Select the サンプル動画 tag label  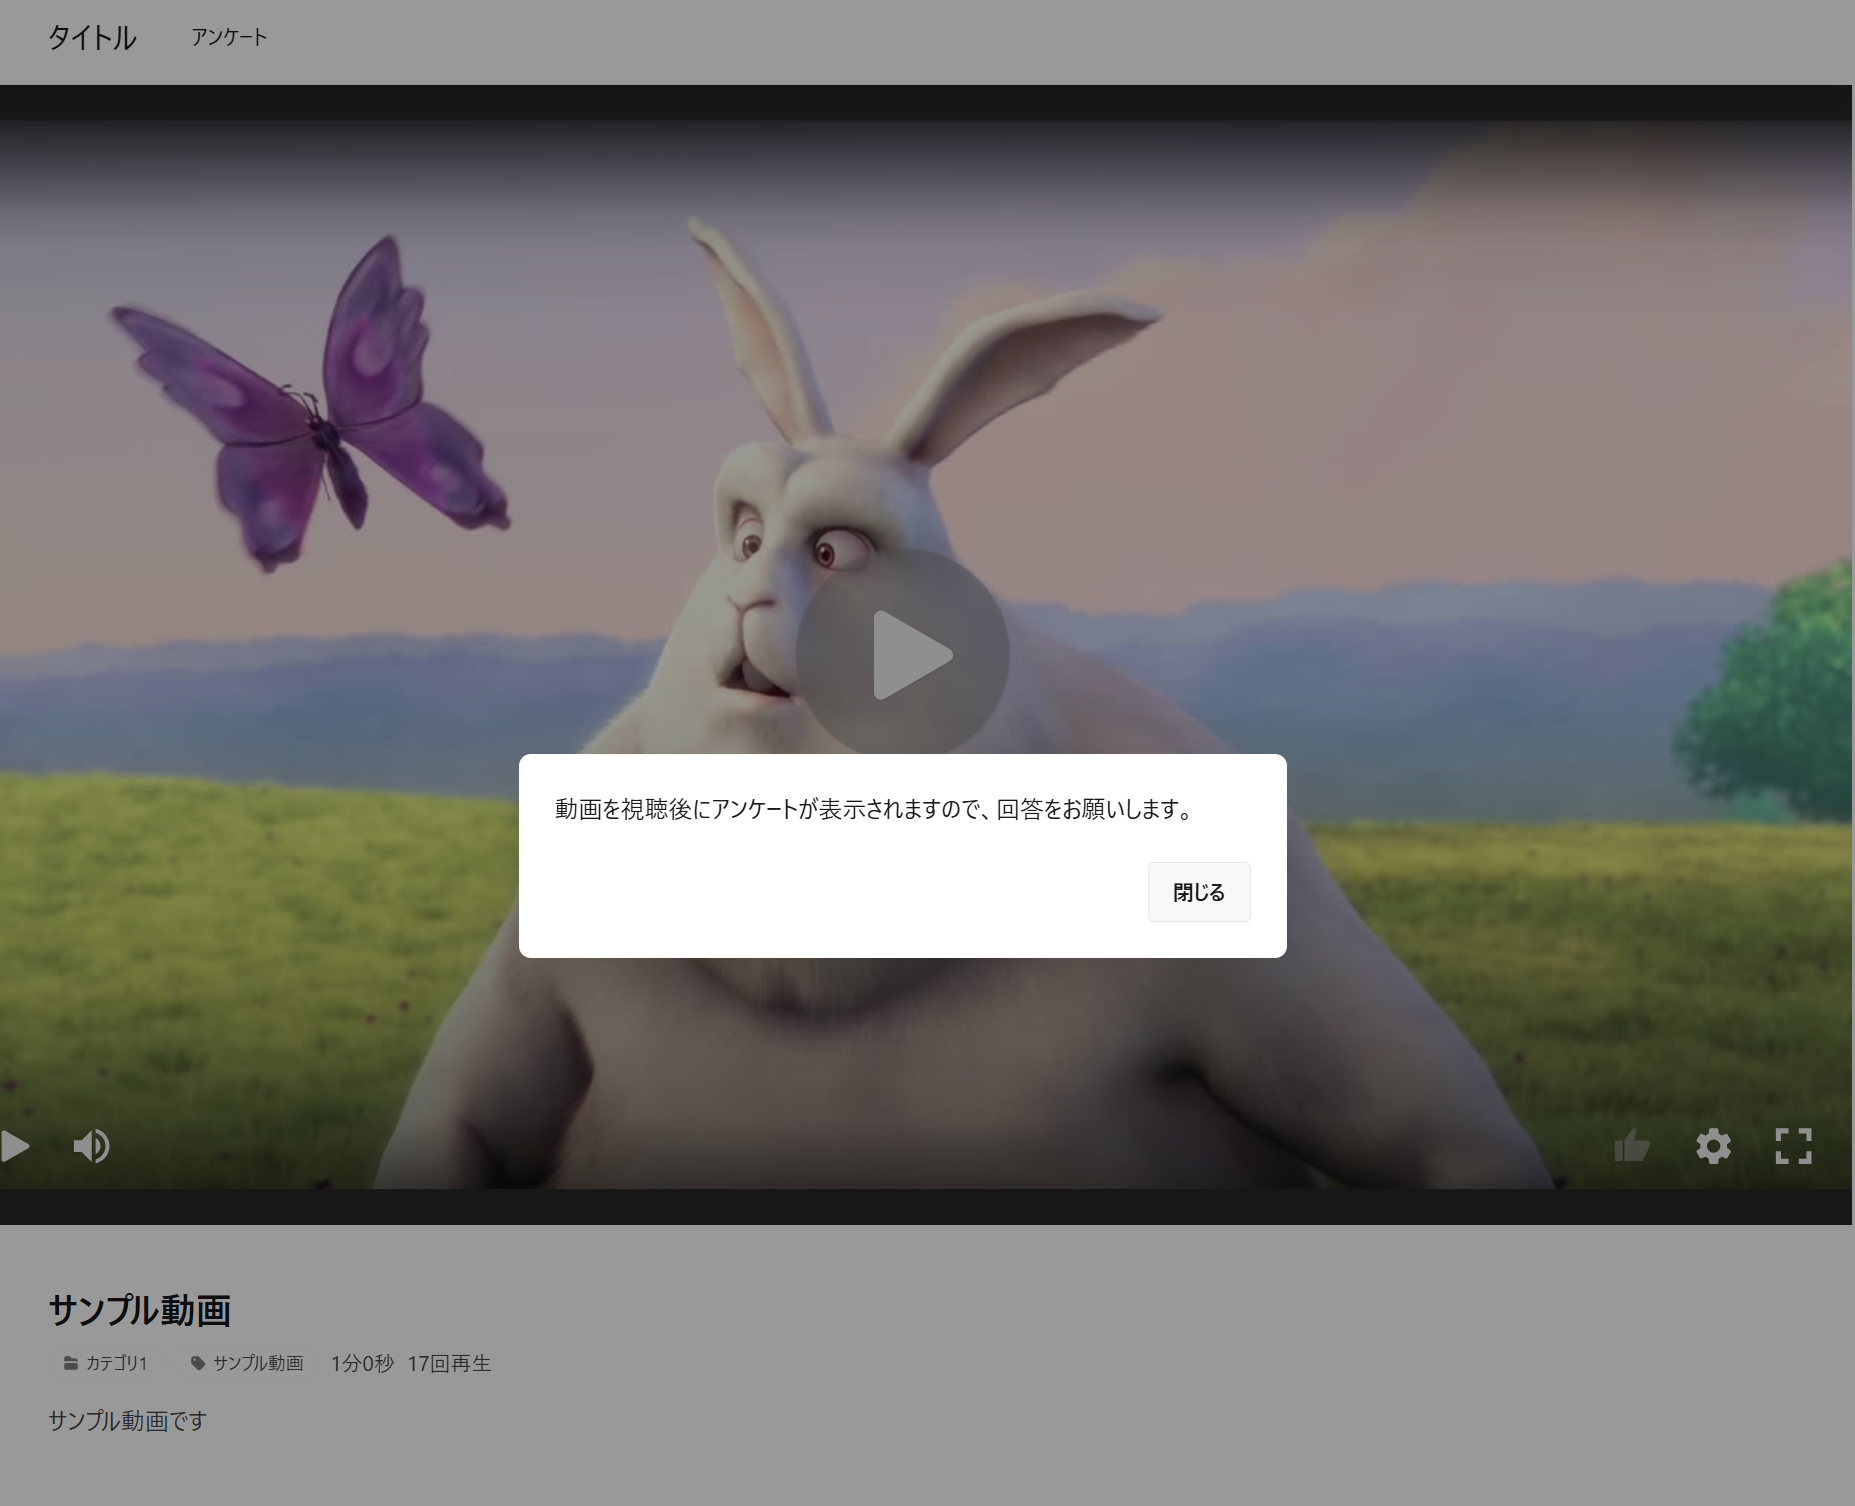point(258,1363)
